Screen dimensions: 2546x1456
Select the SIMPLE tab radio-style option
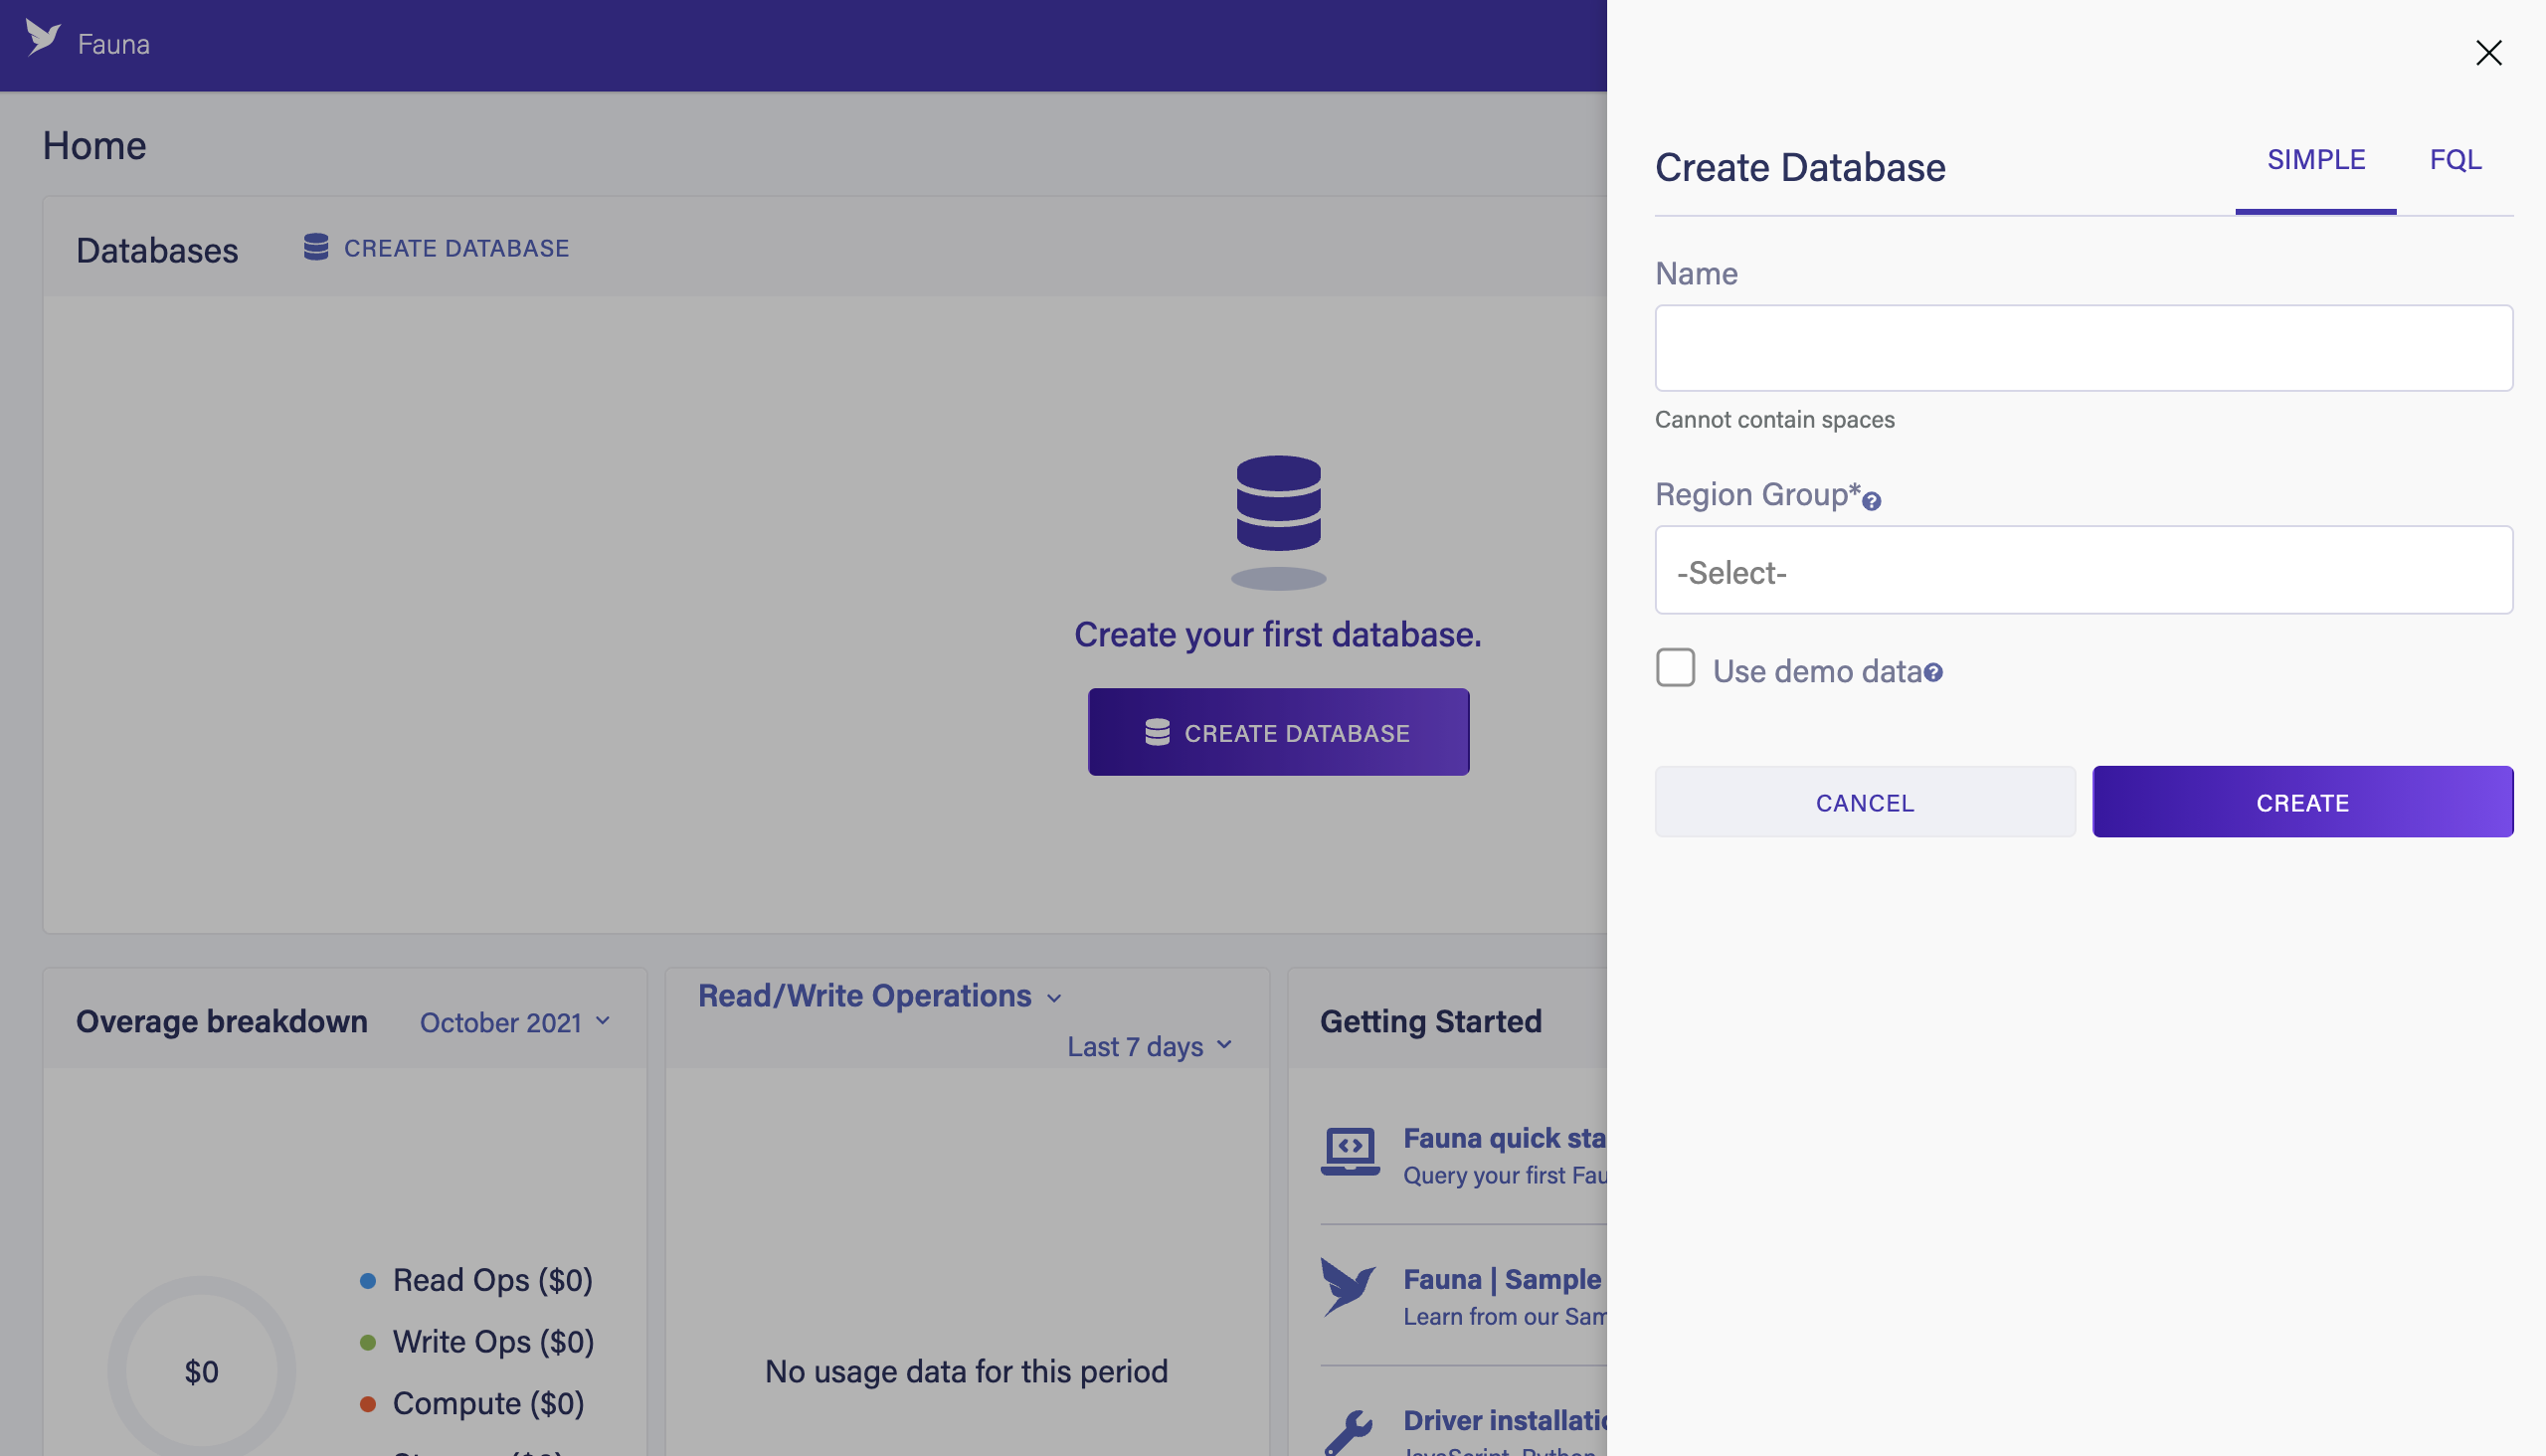2317,159
